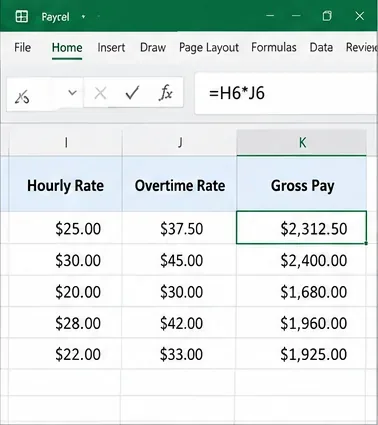Select the $22.00 hourly rate cell
Image resolution: width=378 pixels, height=425 pixels.
click(x=66, y=353)
